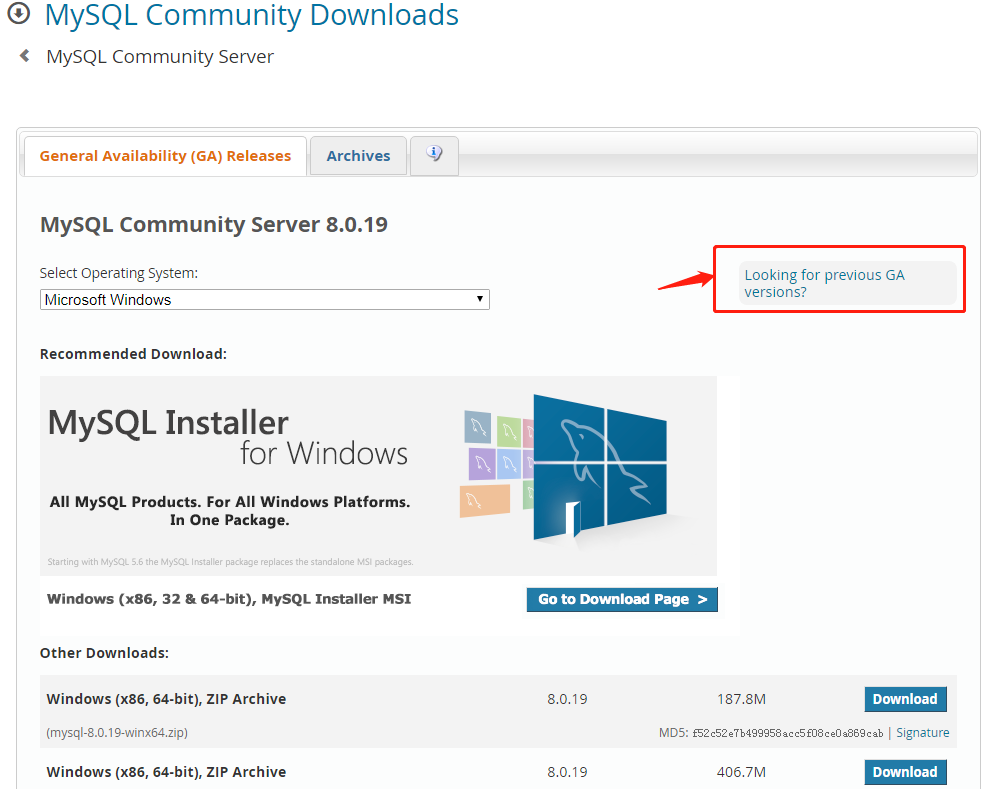Click the download circle icon beside page title
This screenshot has height=789, width=988.
(18, 13)
